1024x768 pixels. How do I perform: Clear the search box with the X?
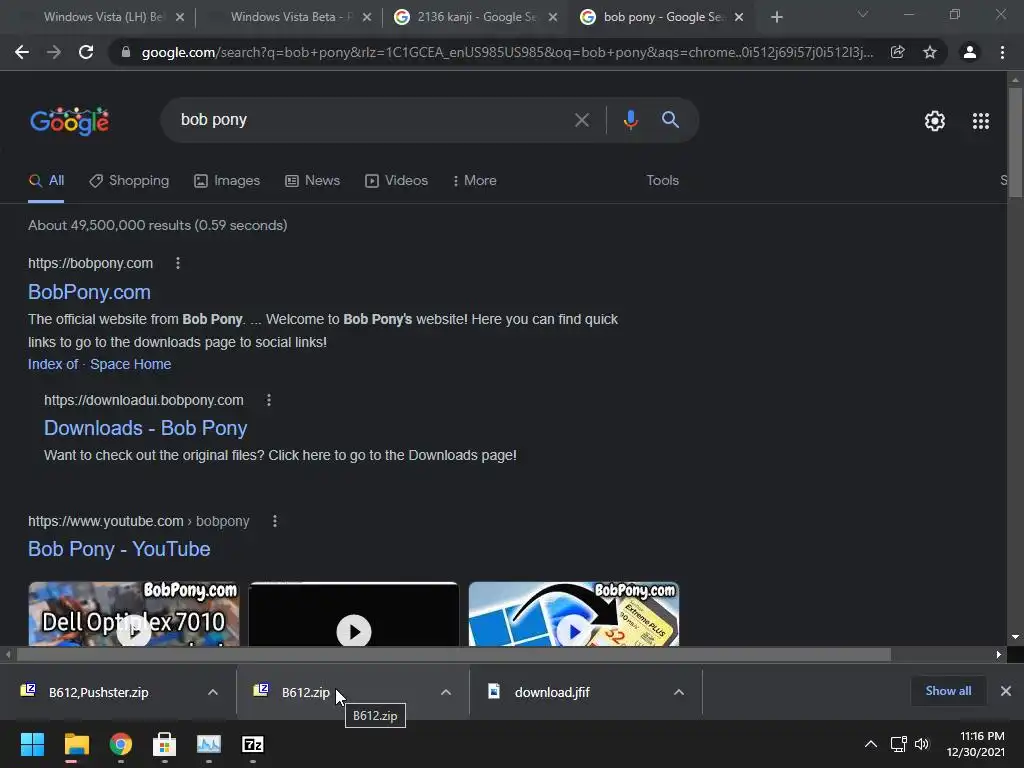pos(581,120)
